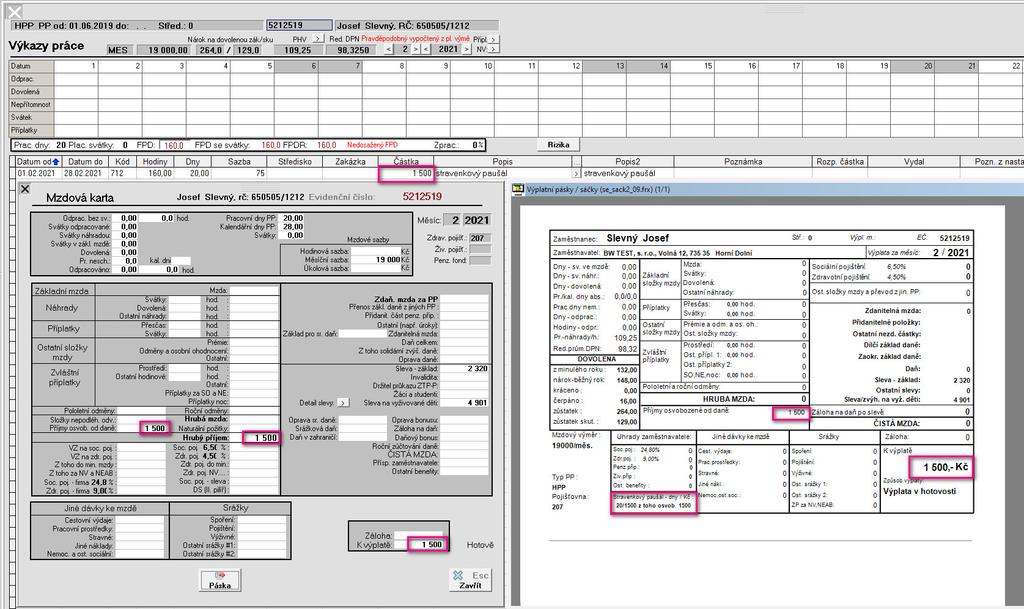Screen dimensions: 1024x609
Task: Go to previous year arrow
Action: (426, 50)
